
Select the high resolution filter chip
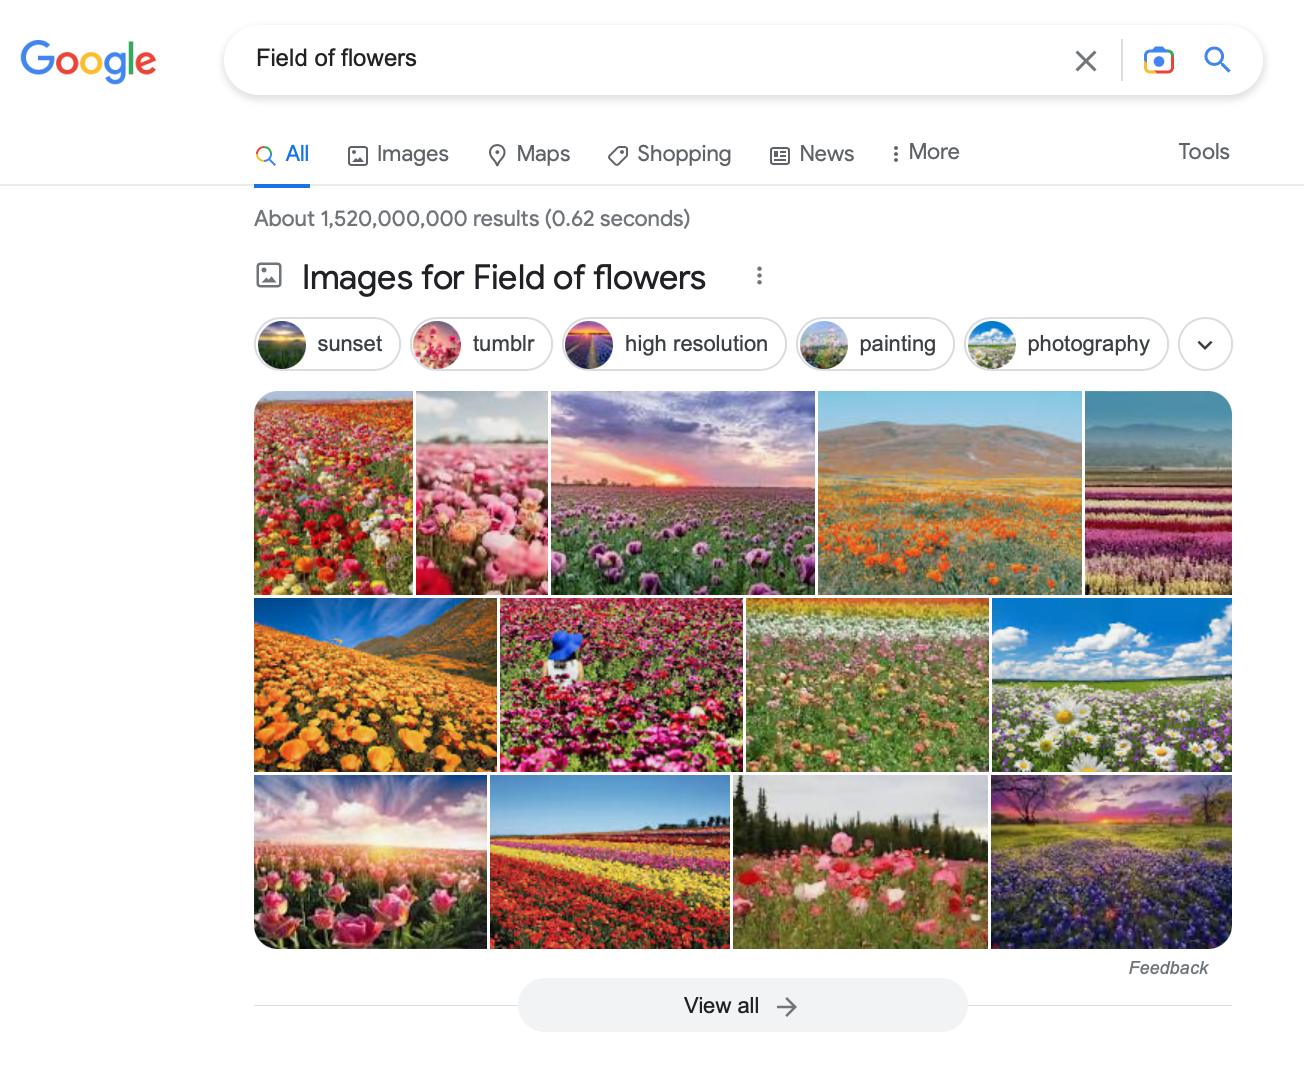(675, 344)
